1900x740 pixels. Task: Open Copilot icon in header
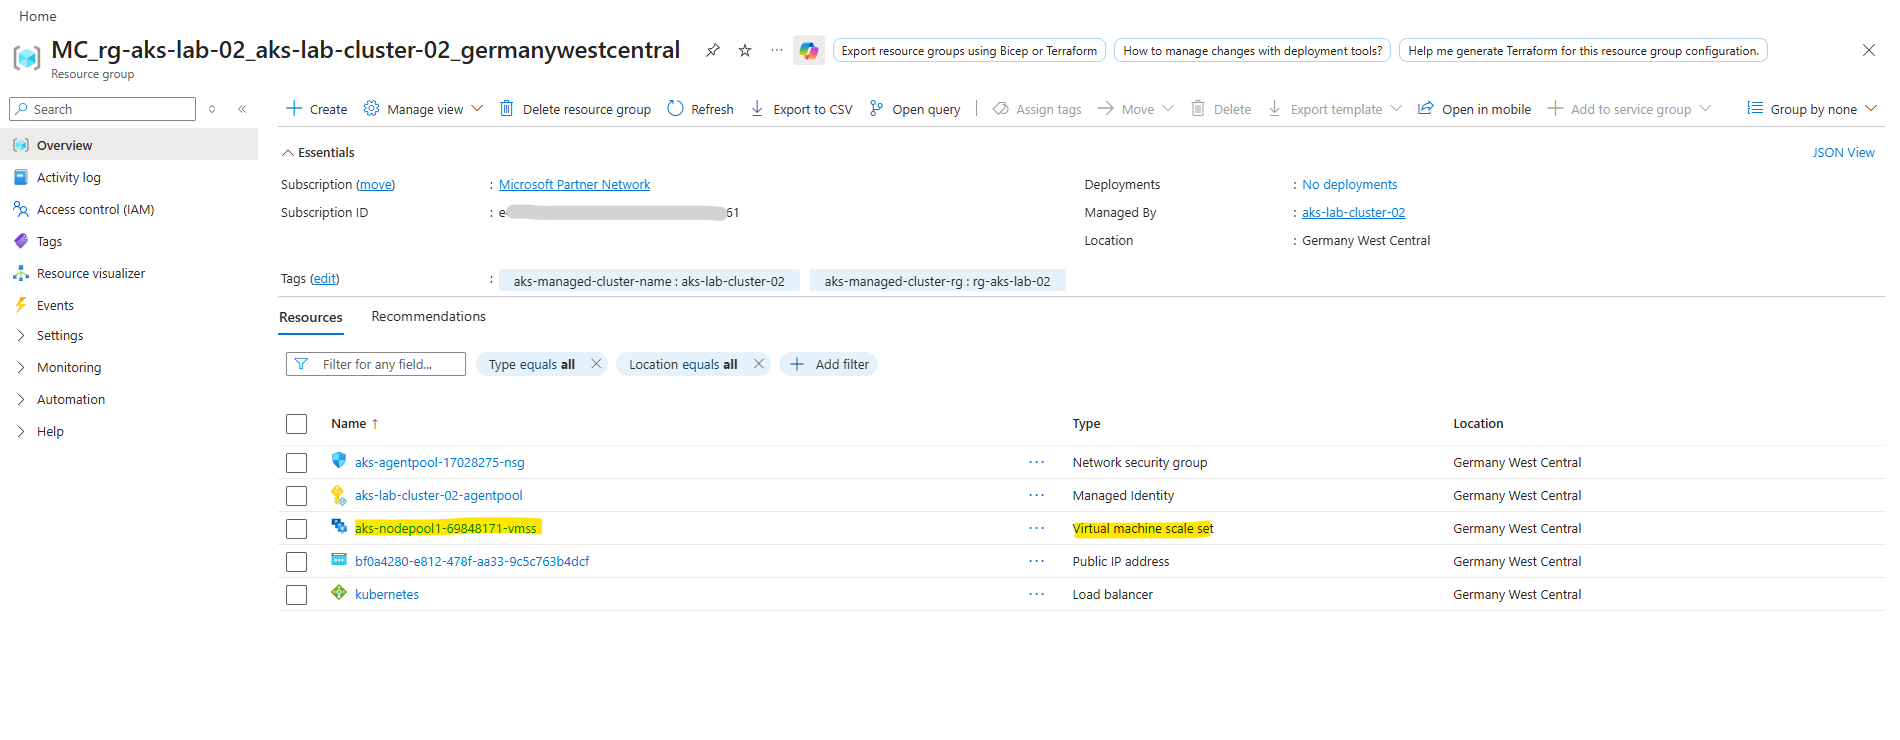808,50
